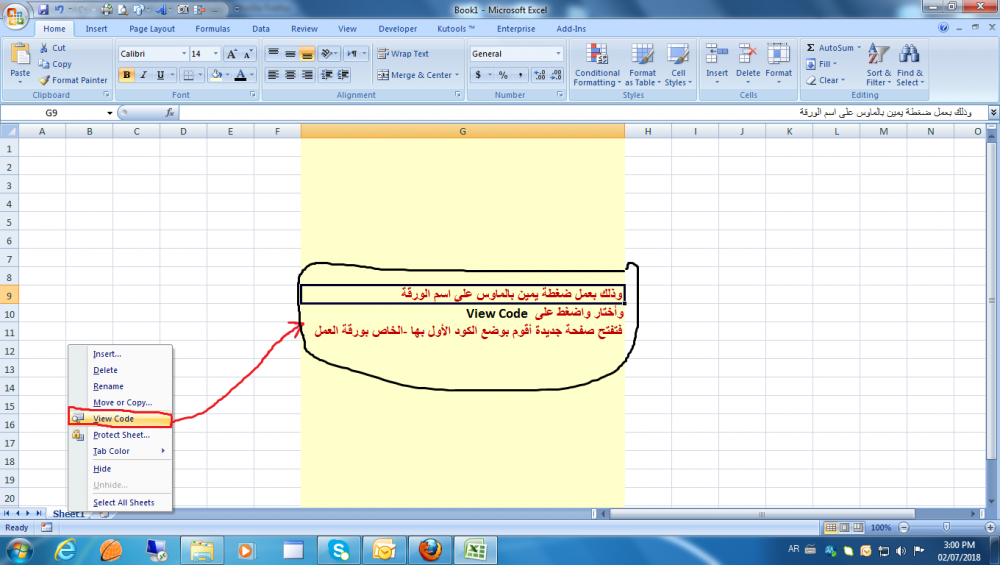Toggle Align Text Right

[307, 75]
